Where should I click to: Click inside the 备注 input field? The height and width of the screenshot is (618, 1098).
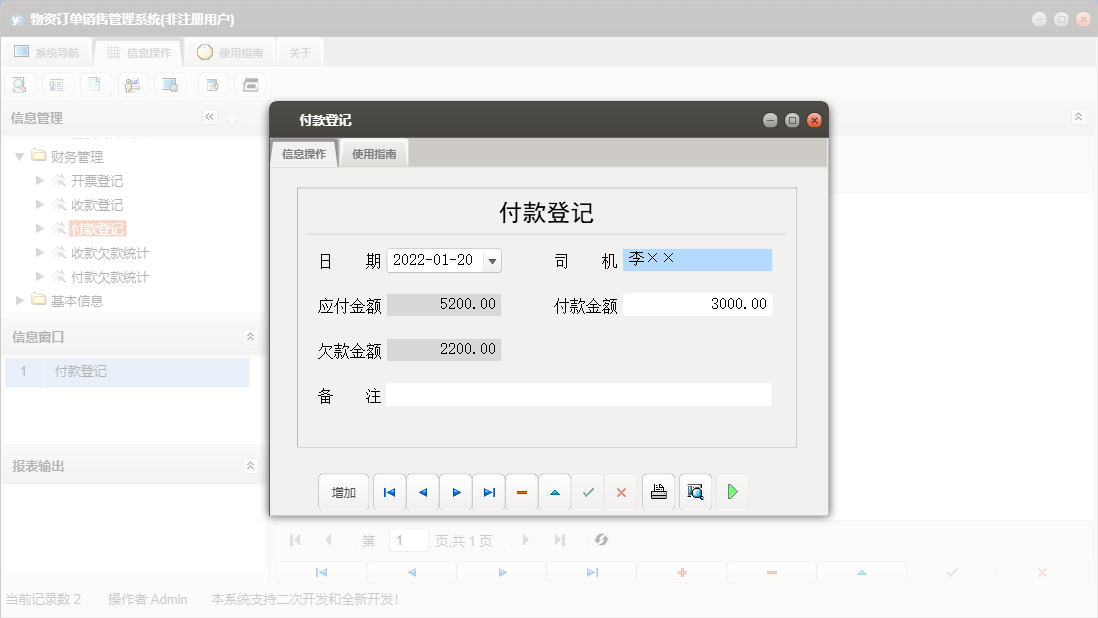pyautogui.click(x=580, y=394)
